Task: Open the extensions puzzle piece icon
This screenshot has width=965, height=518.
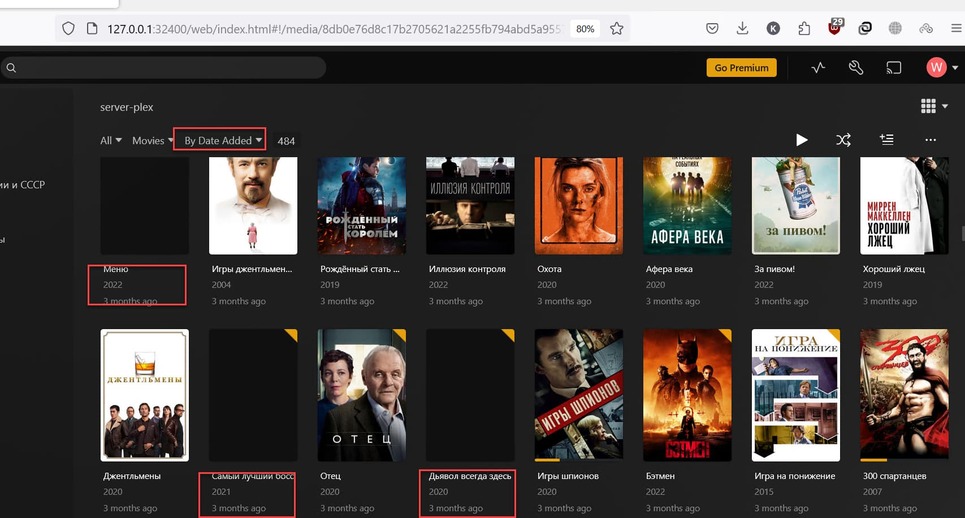Action: [x=804, y=28]
